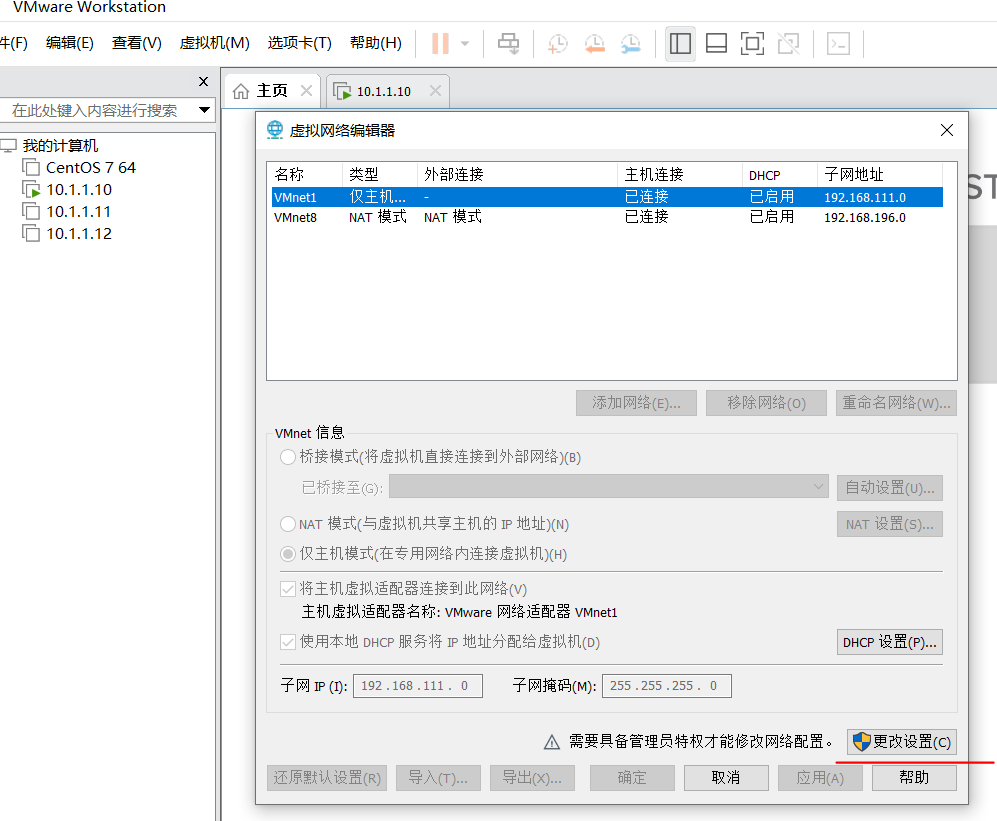The height and width of the screenshot is (821, 997).
Task: Click the 取消 button
Action: [x=726, y=778]
